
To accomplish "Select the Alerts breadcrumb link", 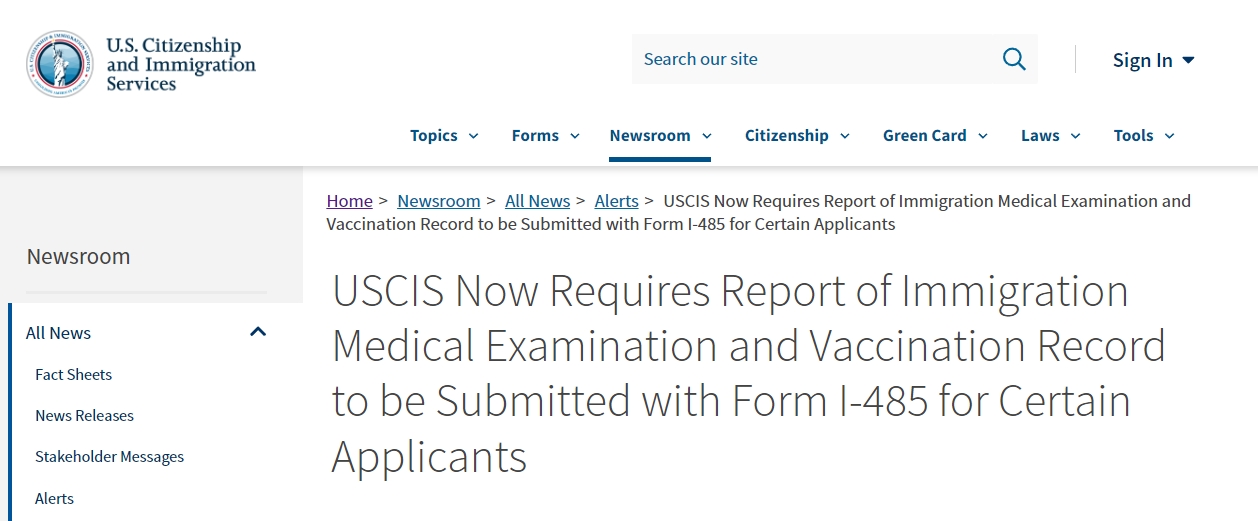I will [617, 201].
